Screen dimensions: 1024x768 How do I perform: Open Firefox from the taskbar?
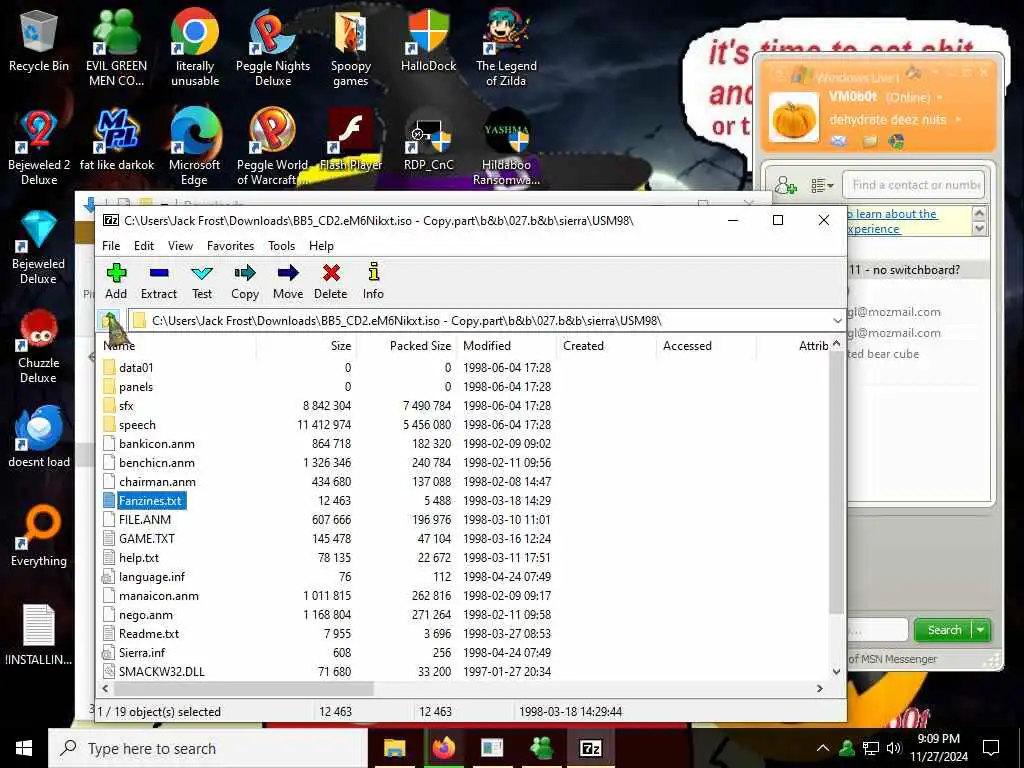[x=443, y=748]
